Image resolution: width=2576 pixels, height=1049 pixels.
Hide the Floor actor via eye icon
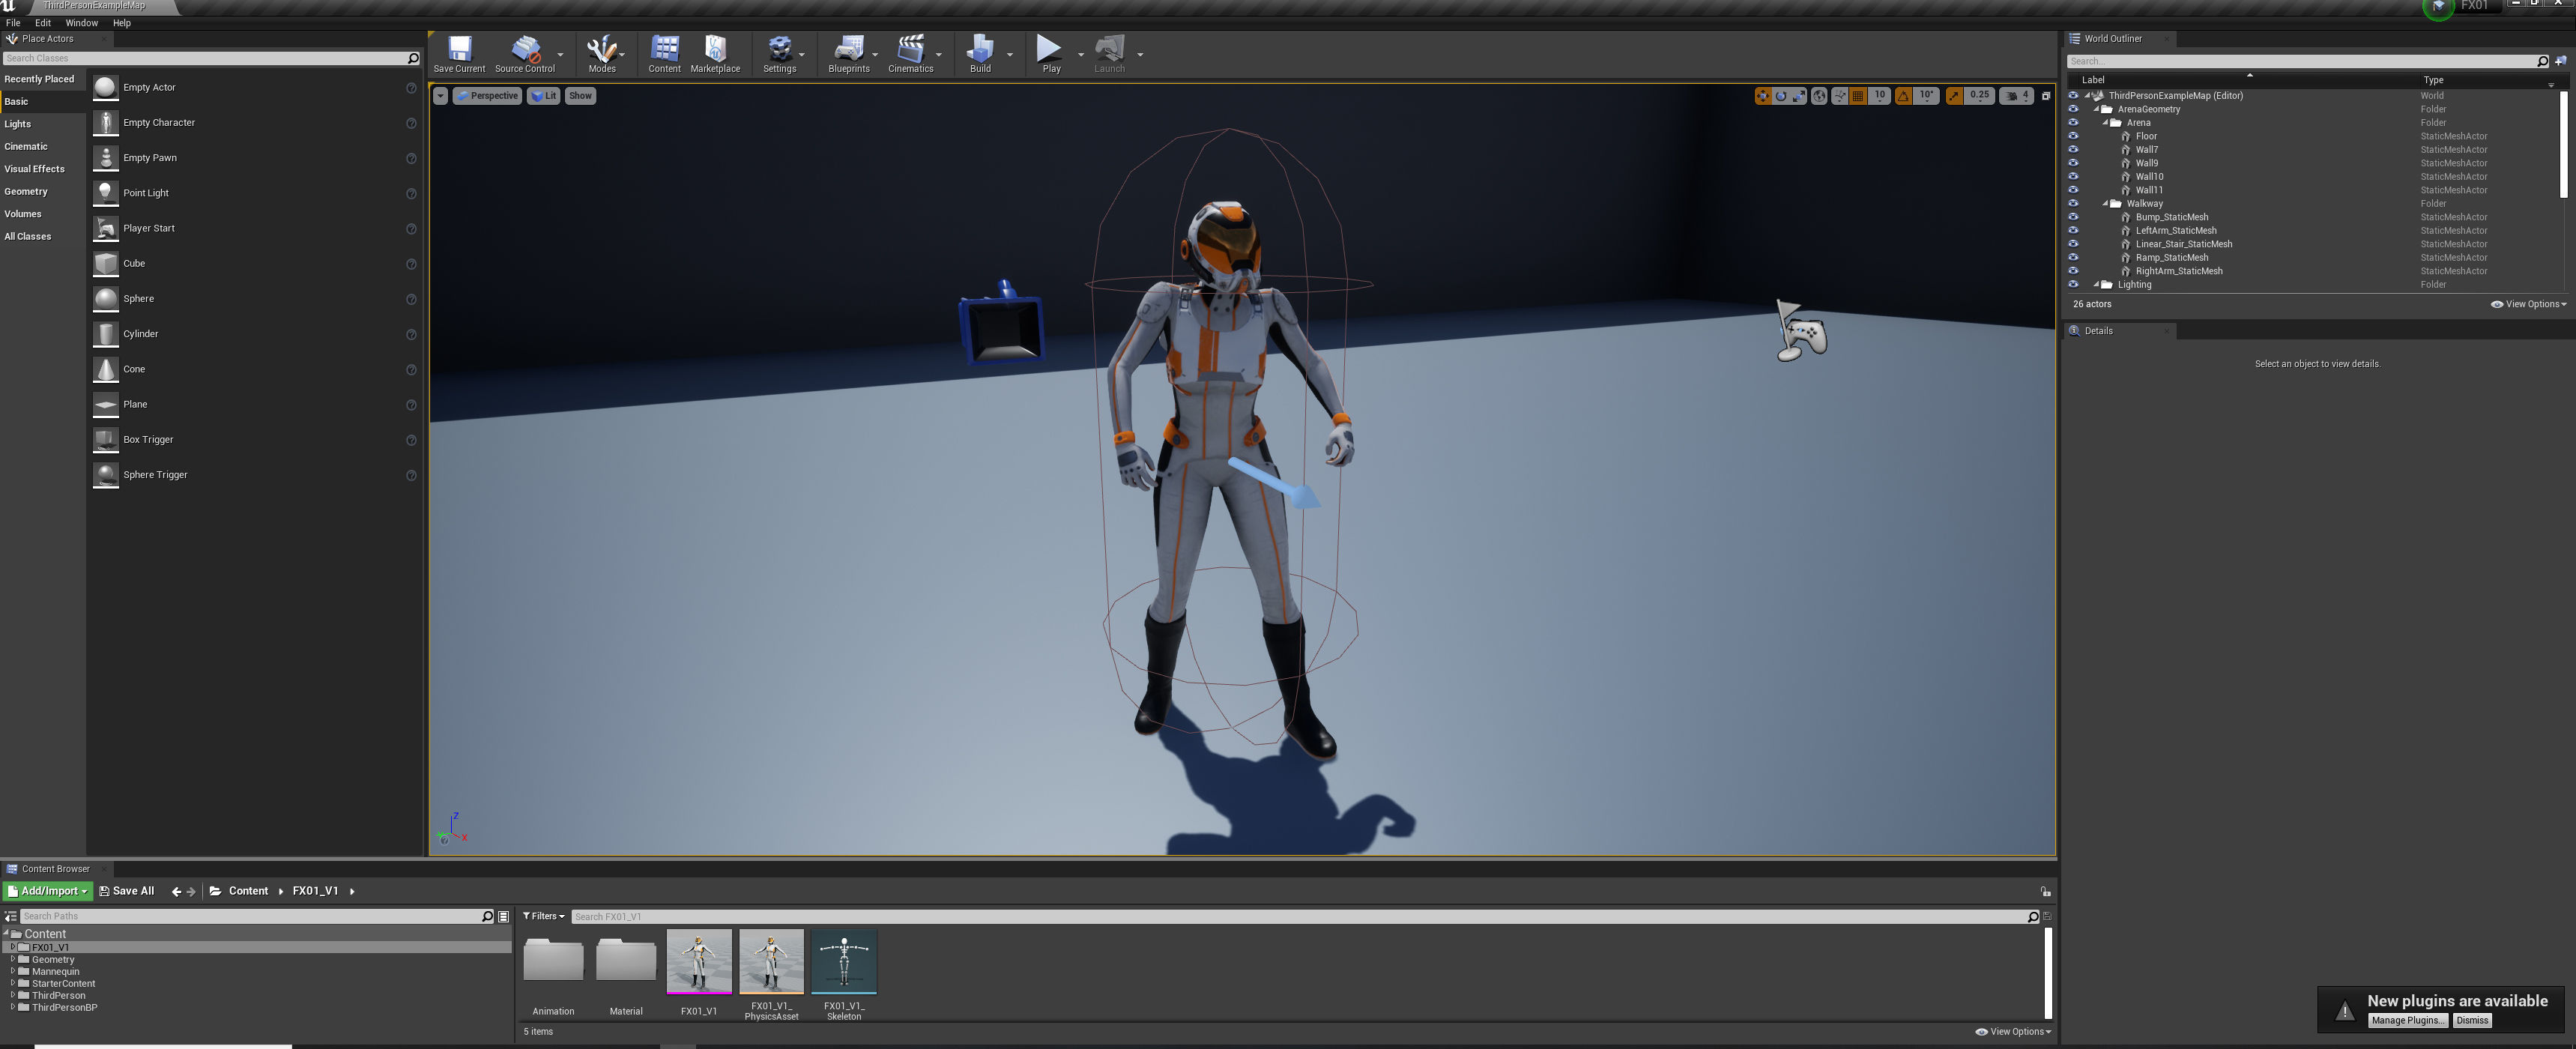click(x=2073, y=136)
